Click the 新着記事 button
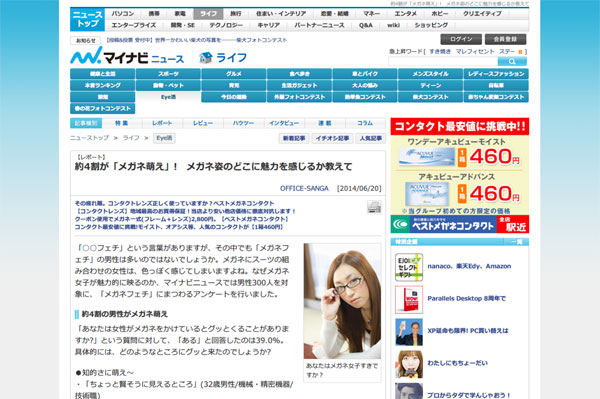Screen dimensions: 600x399 [294, 138]
